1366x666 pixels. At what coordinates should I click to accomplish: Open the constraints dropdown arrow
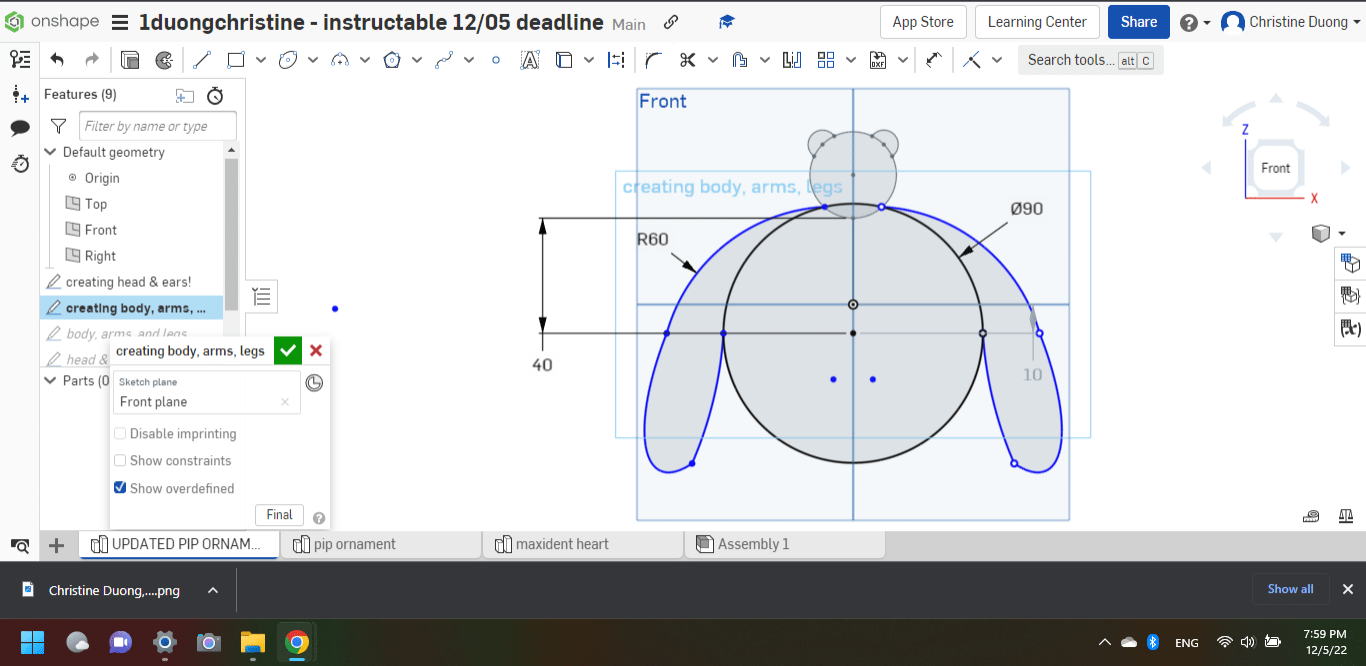pos(997,60)
